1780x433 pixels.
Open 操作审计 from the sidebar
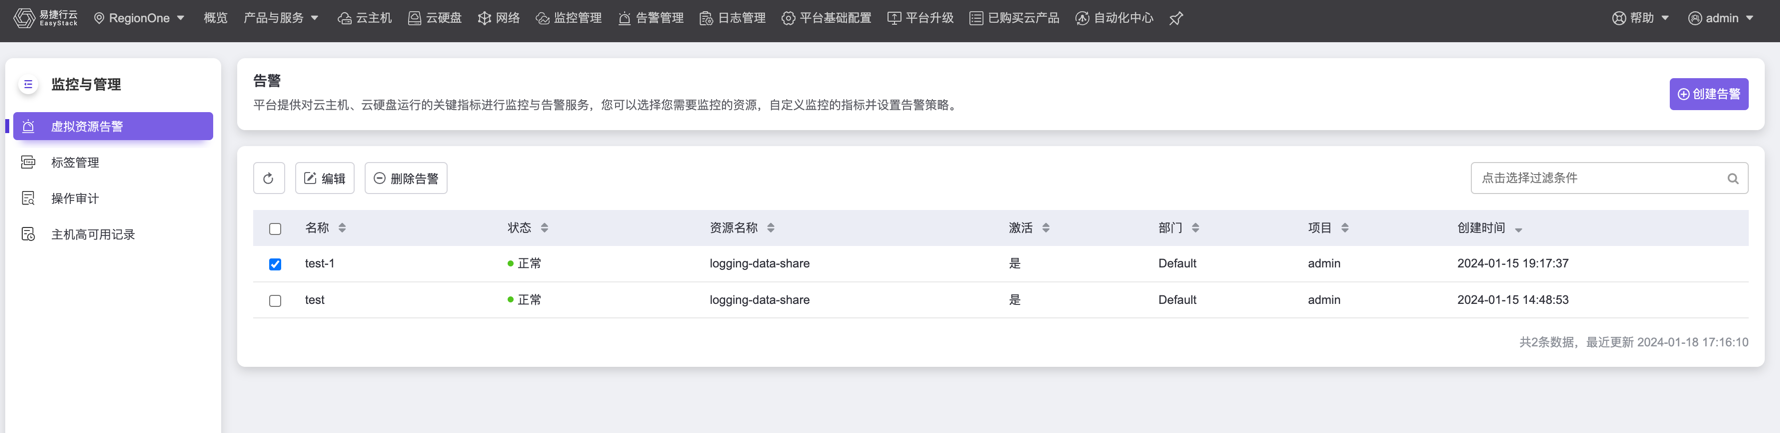(x=75, y=198)
